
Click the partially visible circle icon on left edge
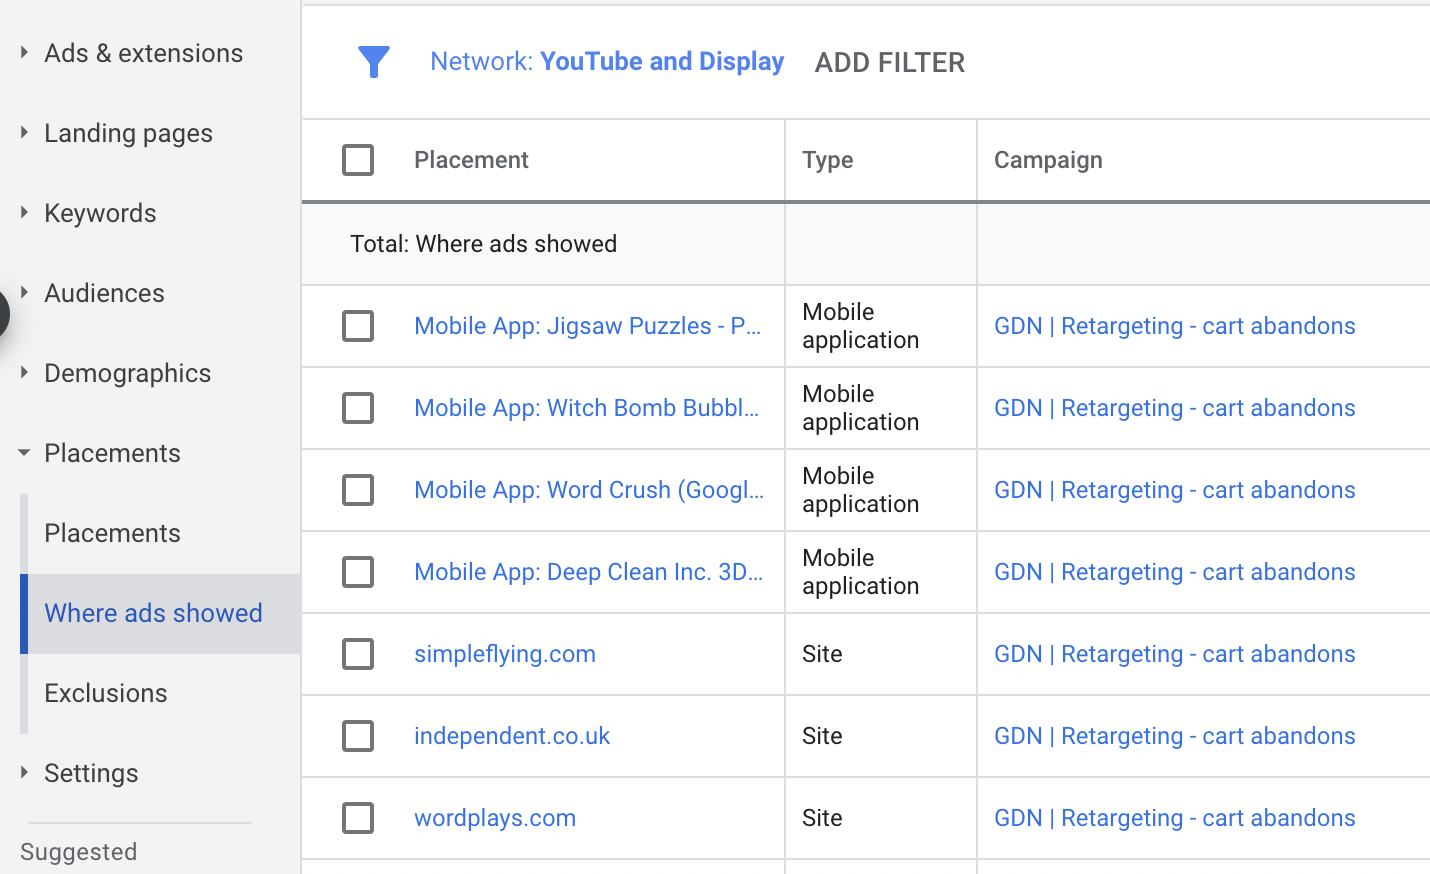pyautogui.click(x=4, y=314)
